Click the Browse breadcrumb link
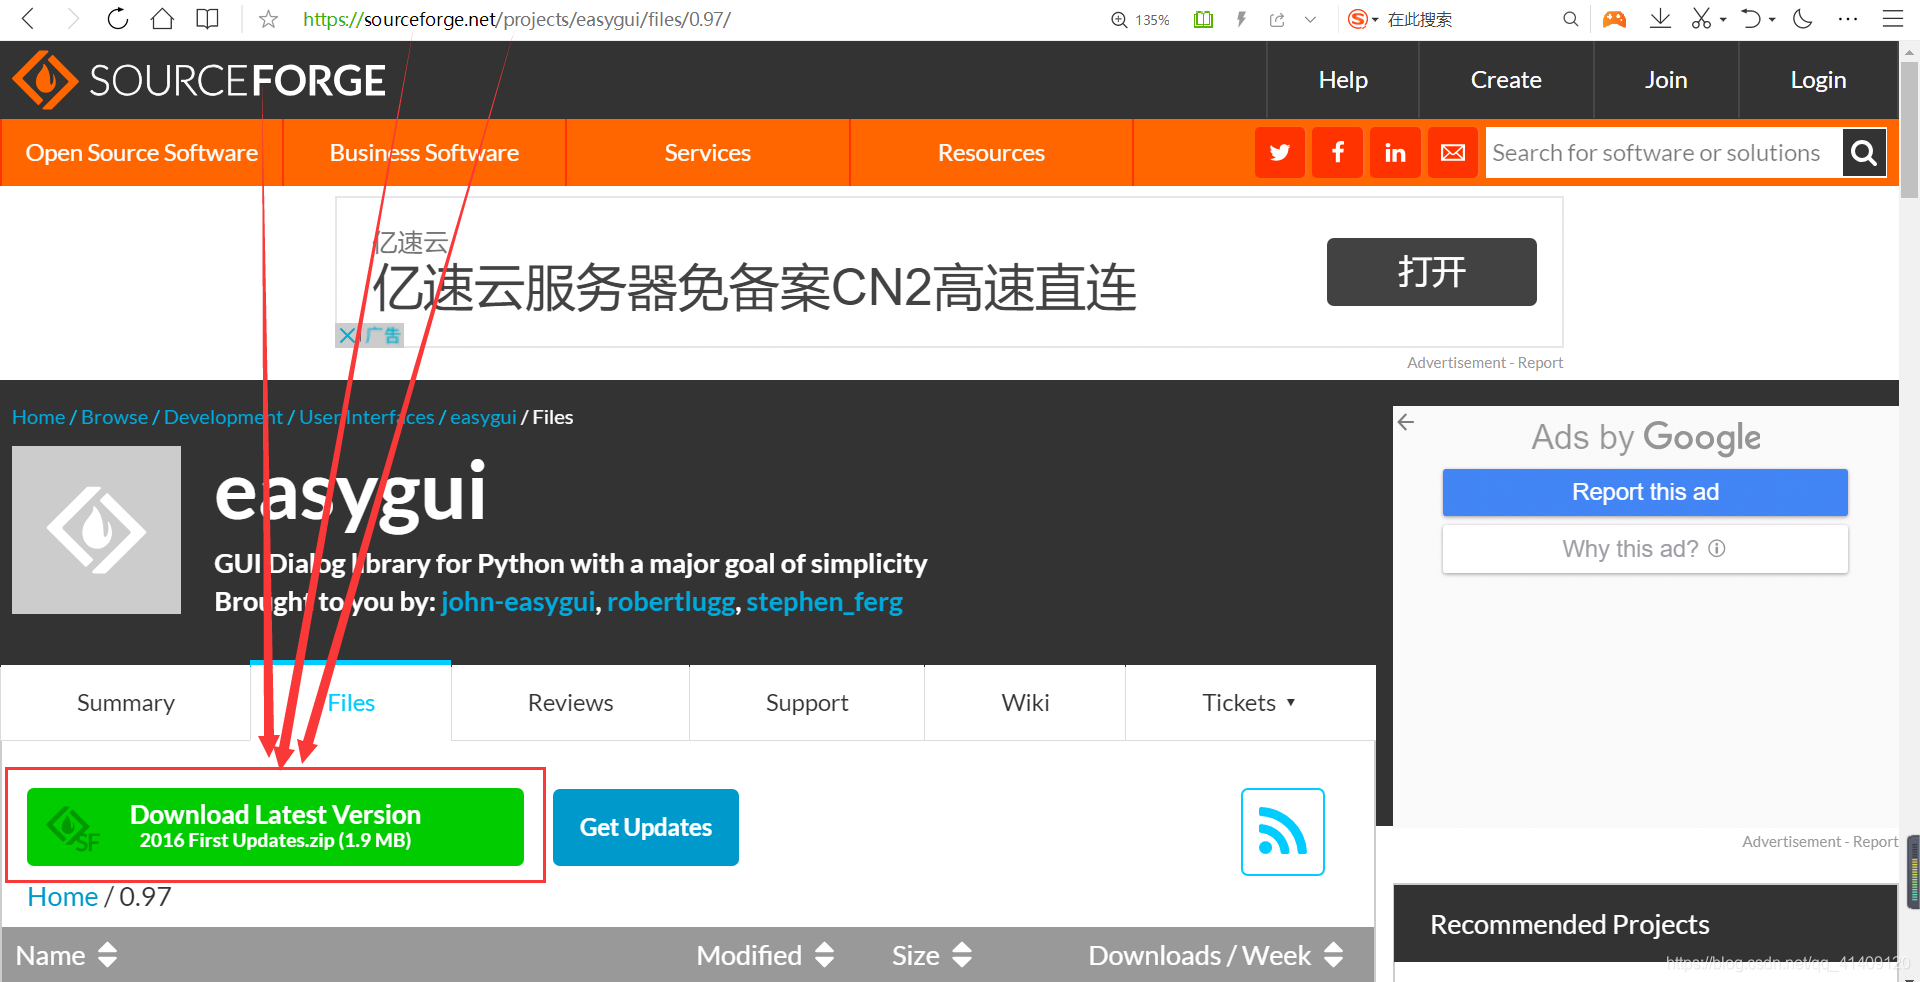The width and height of the screenshot is (1920, 982). [x=114, y=417]
